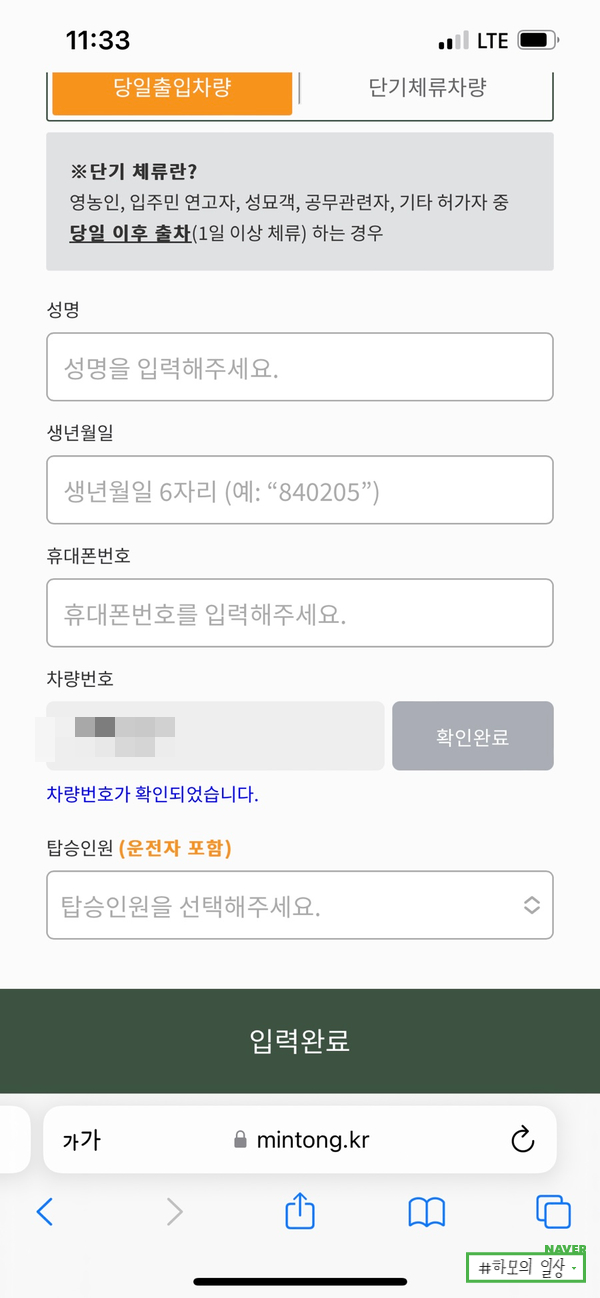Switch to the 단기체류차량 tab
Screen dimensions: 600x1298
click(x=427, y=88)
